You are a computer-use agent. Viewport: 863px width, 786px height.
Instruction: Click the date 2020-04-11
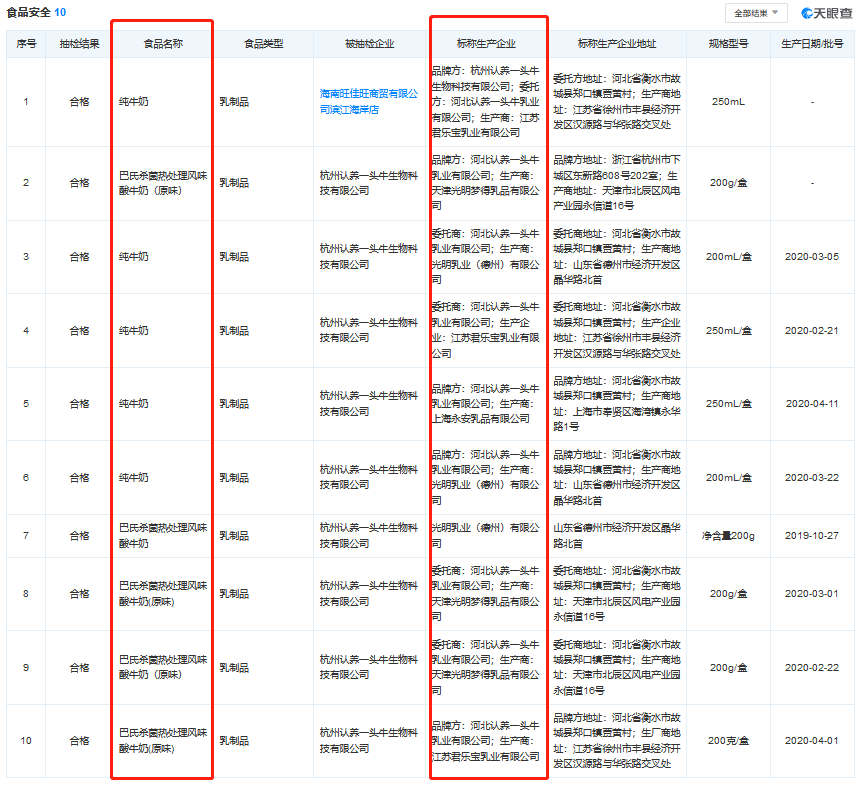pos(812,403)
